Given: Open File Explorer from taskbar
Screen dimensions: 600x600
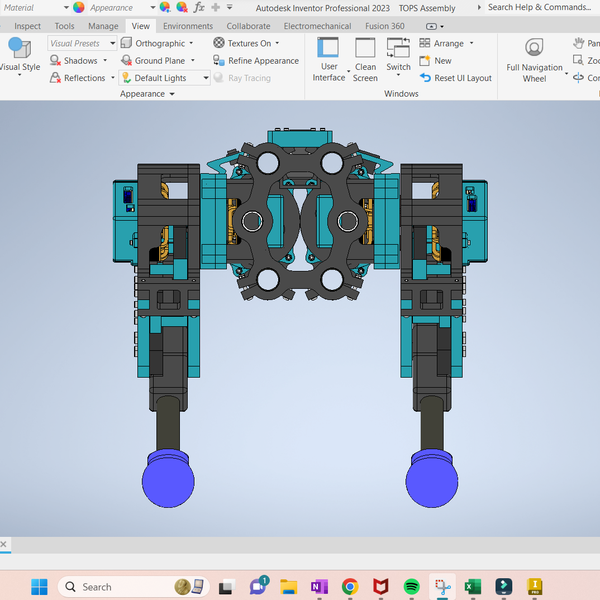Looking at the screenshot, I should tap(289, 587).
